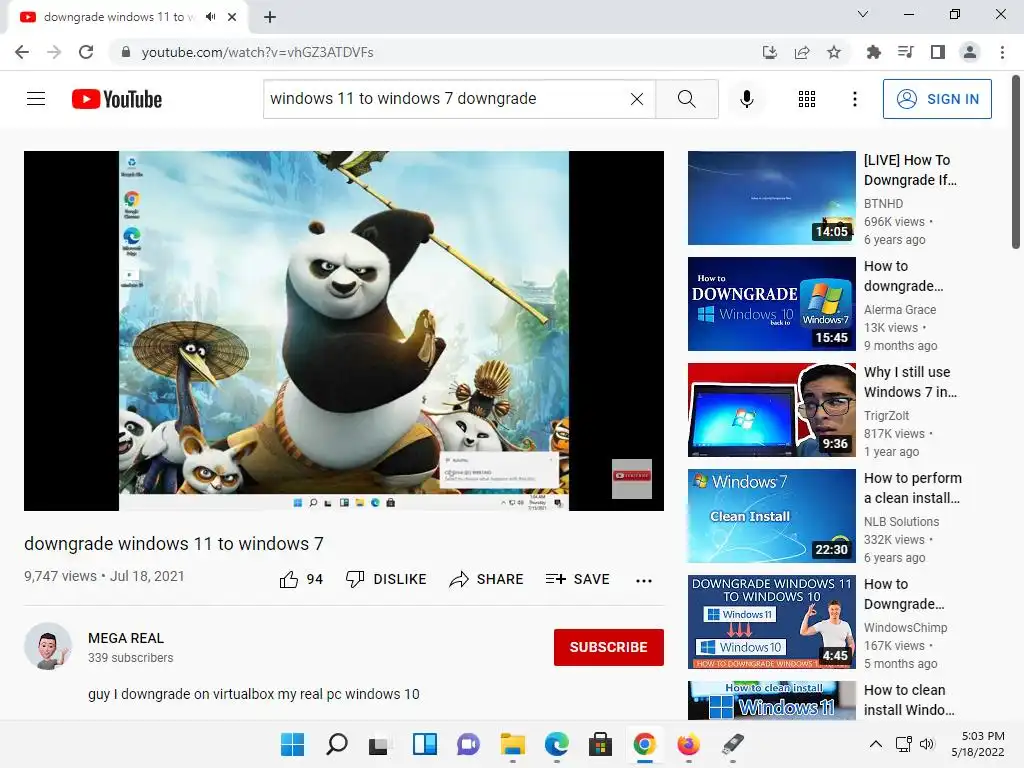Click the address bar URL

point(257,52)
